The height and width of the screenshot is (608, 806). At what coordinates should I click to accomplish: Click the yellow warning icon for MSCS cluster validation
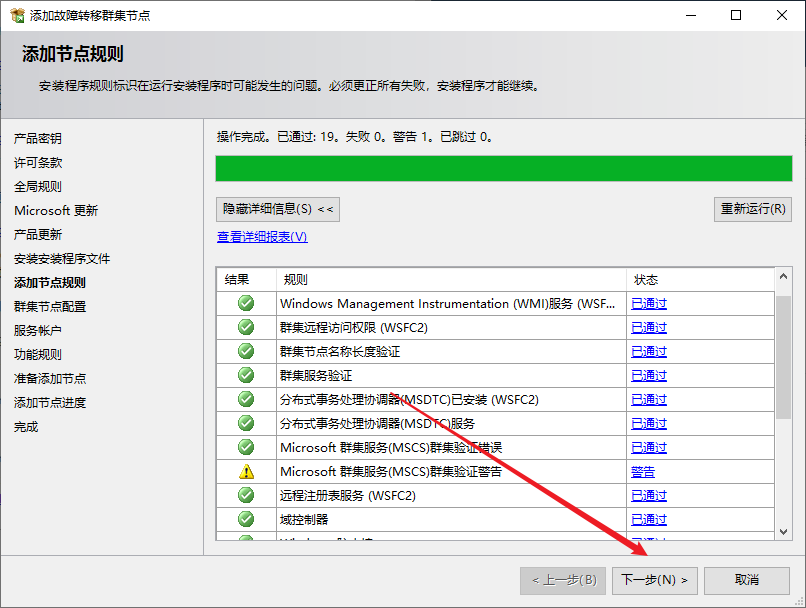click(246, 472)
